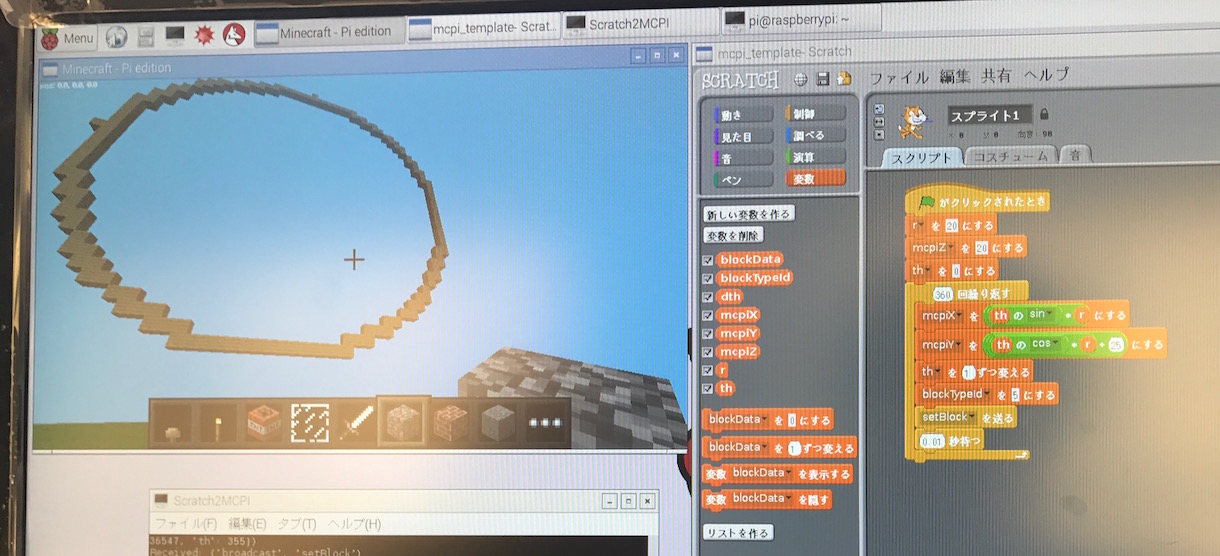Image resolution: width=1220 pixels, height=556 pixels.
Task: Toggle mcpiX variable checkbox
Action: 708,315
